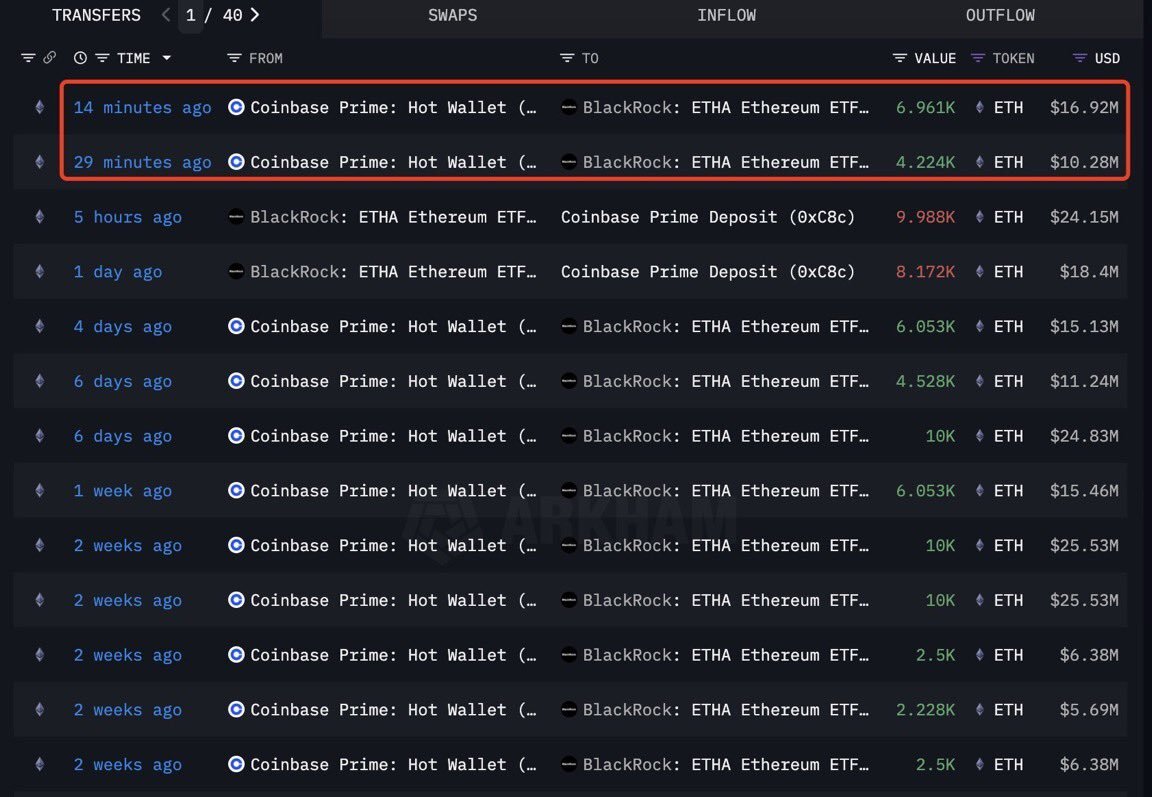
Task: Select the $16.92M USD amount
Action: click(x=1084, y=107)
